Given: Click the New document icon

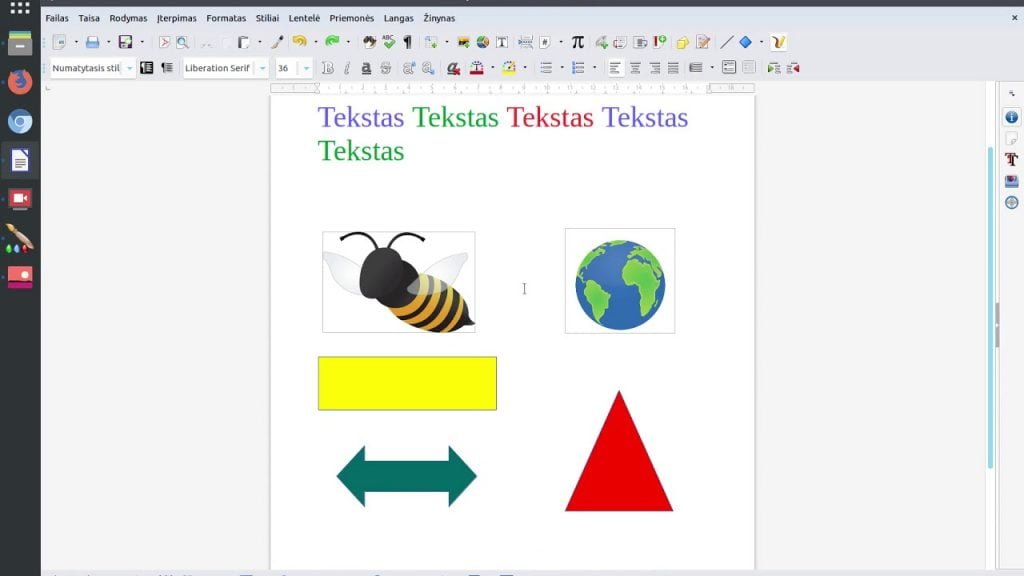Looking at the screenshot, I should tap(59, 42).
